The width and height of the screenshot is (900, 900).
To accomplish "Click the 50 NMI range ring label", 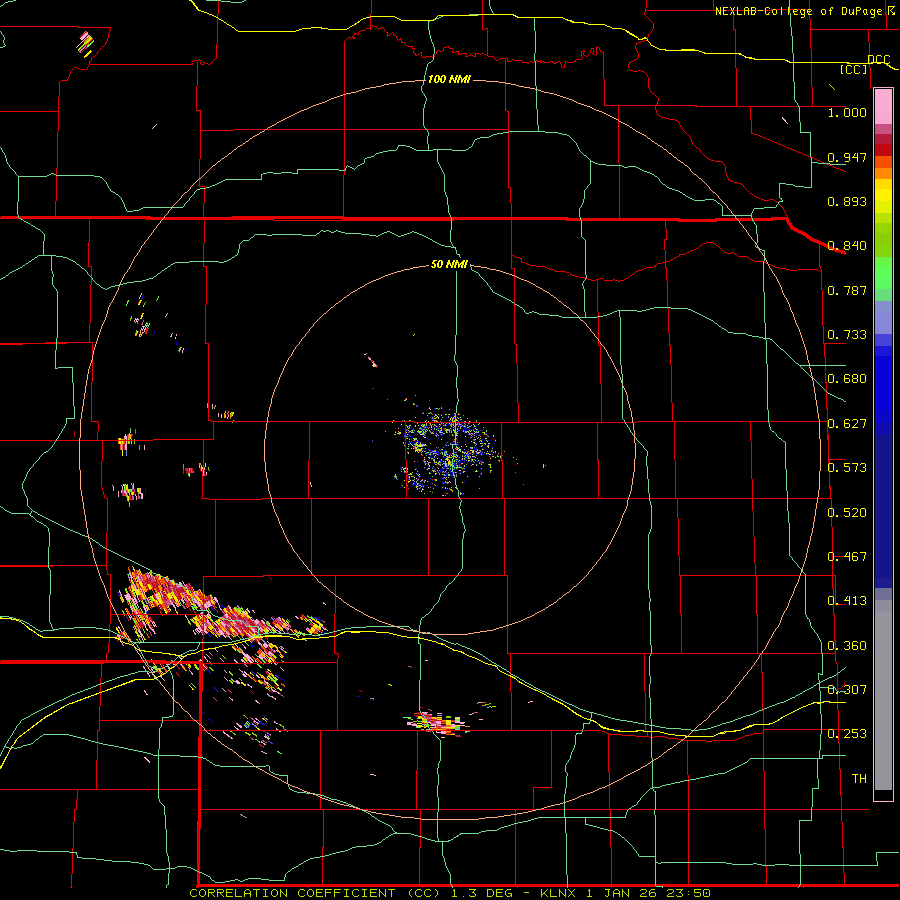I will (449, 264).
